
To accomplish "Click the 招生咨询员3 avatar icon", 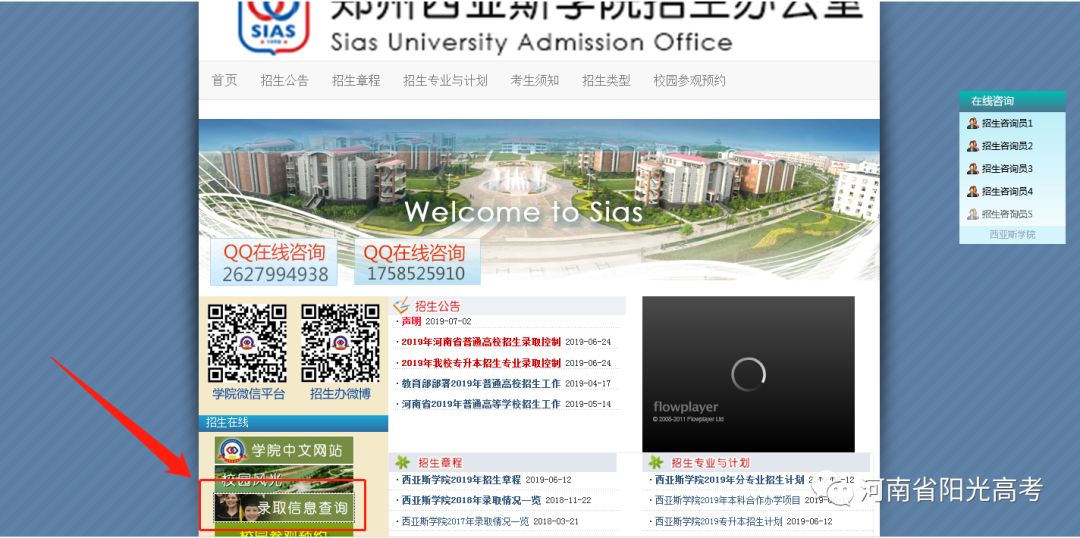I will 973,169.
